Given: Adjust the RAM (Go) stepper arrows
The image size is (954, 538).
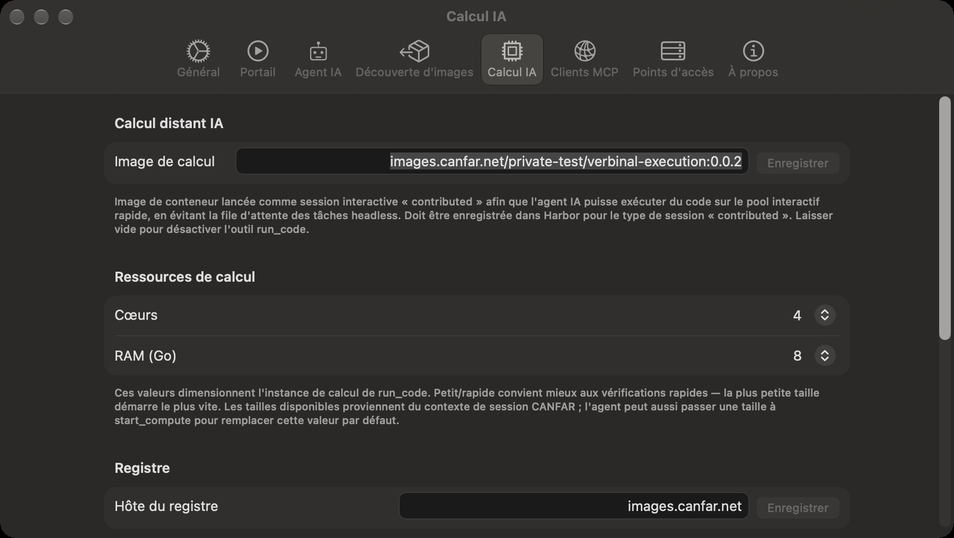Looking at the screenshot, I should pos(824,355).
